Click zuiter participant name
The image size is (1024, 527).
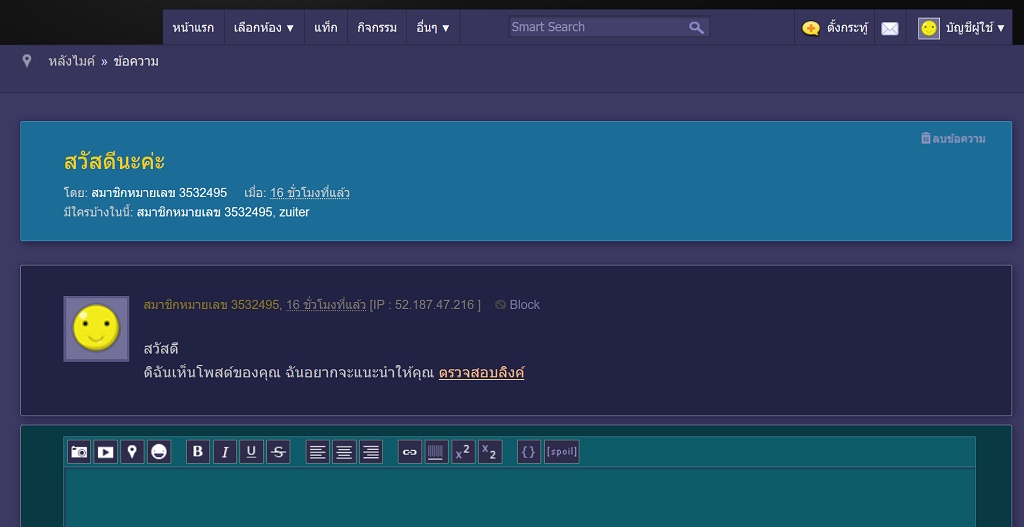point(295,212)
